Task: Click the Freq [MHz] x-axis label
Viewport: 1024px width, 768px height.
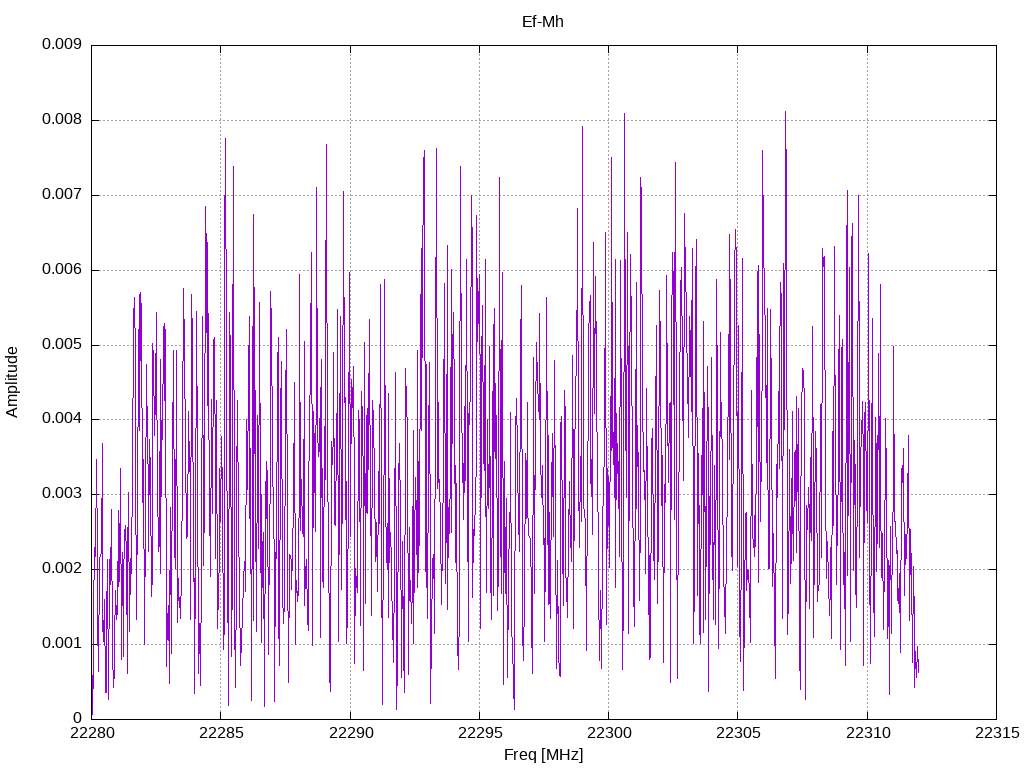Action: 543,755
